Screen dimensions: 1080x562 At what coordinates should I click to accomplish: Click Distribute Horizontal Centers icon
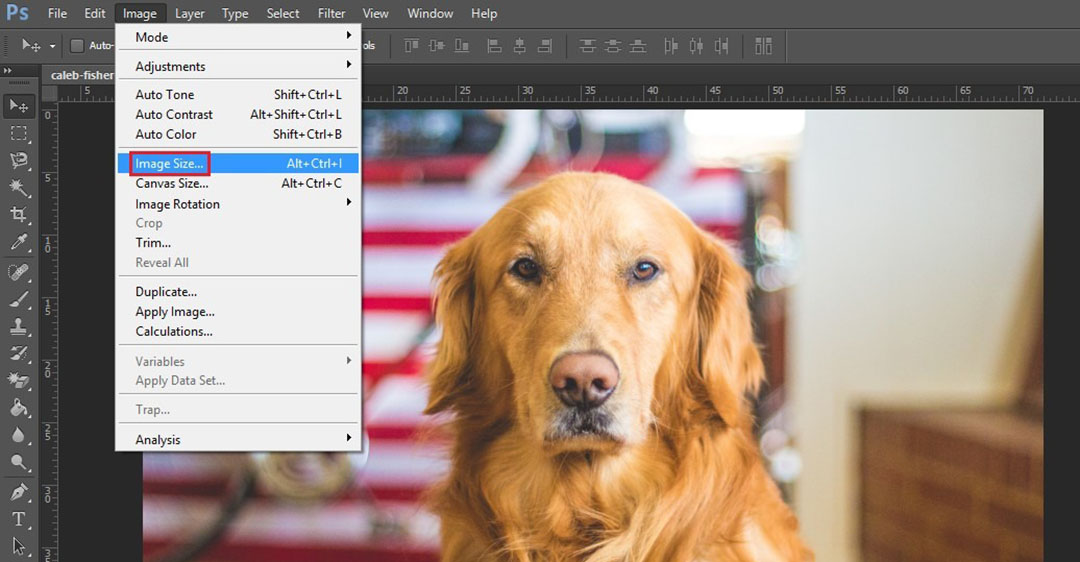click(696, 46)
